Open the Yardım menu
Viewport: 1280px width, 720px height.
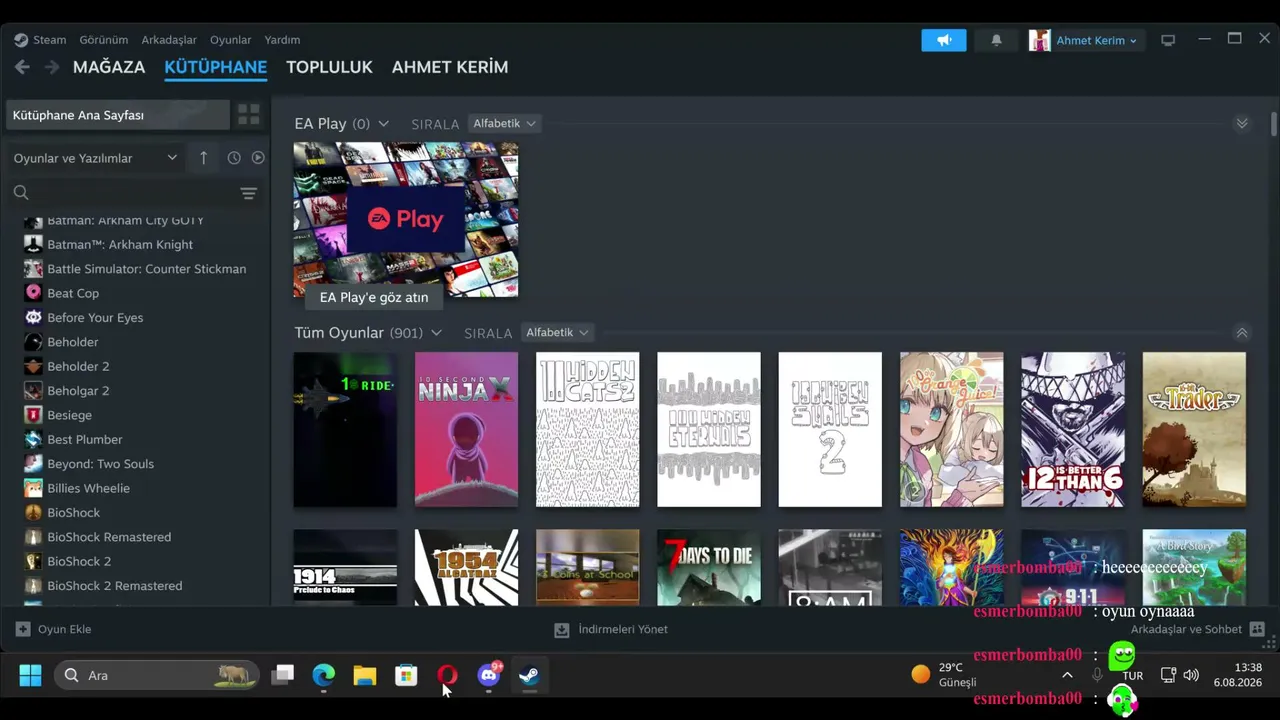[x=282, y=40]
